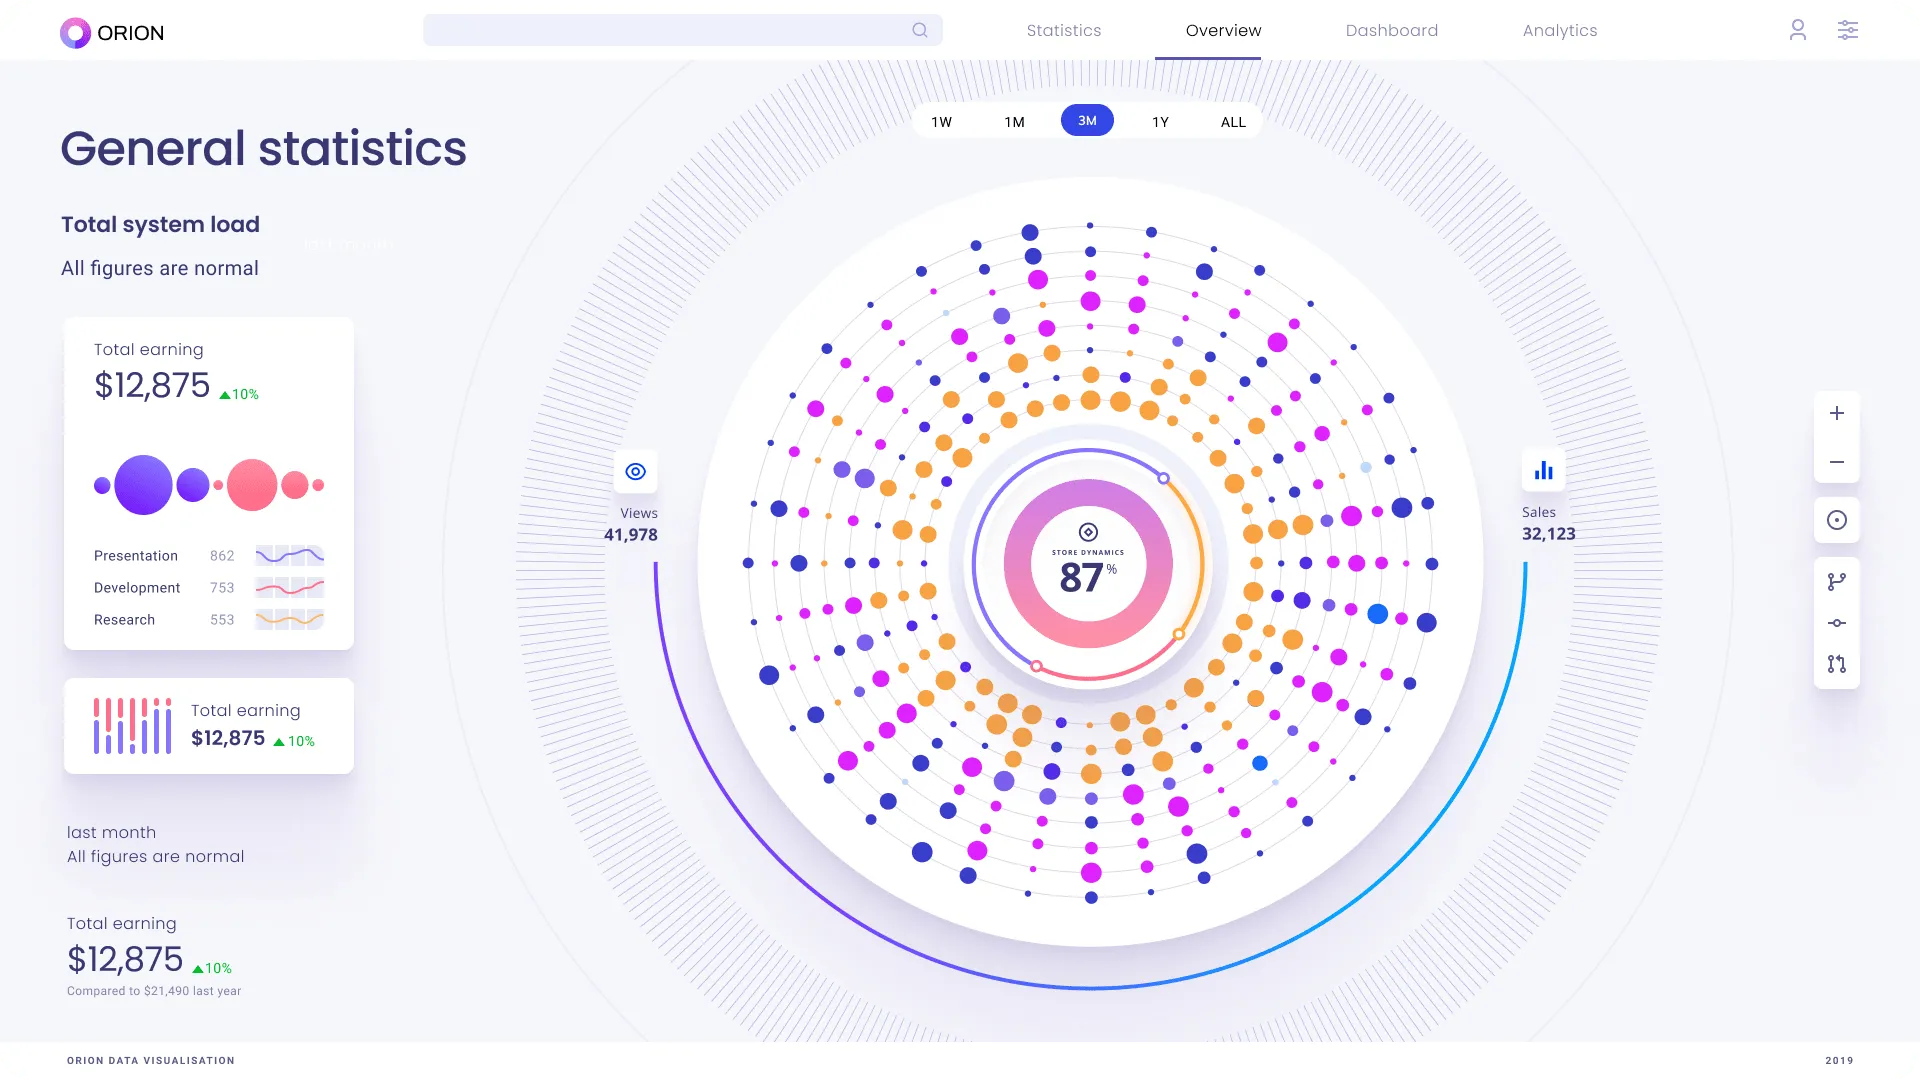
Task: Toggle the Views eye icon
Action: [x=635, y=471]
